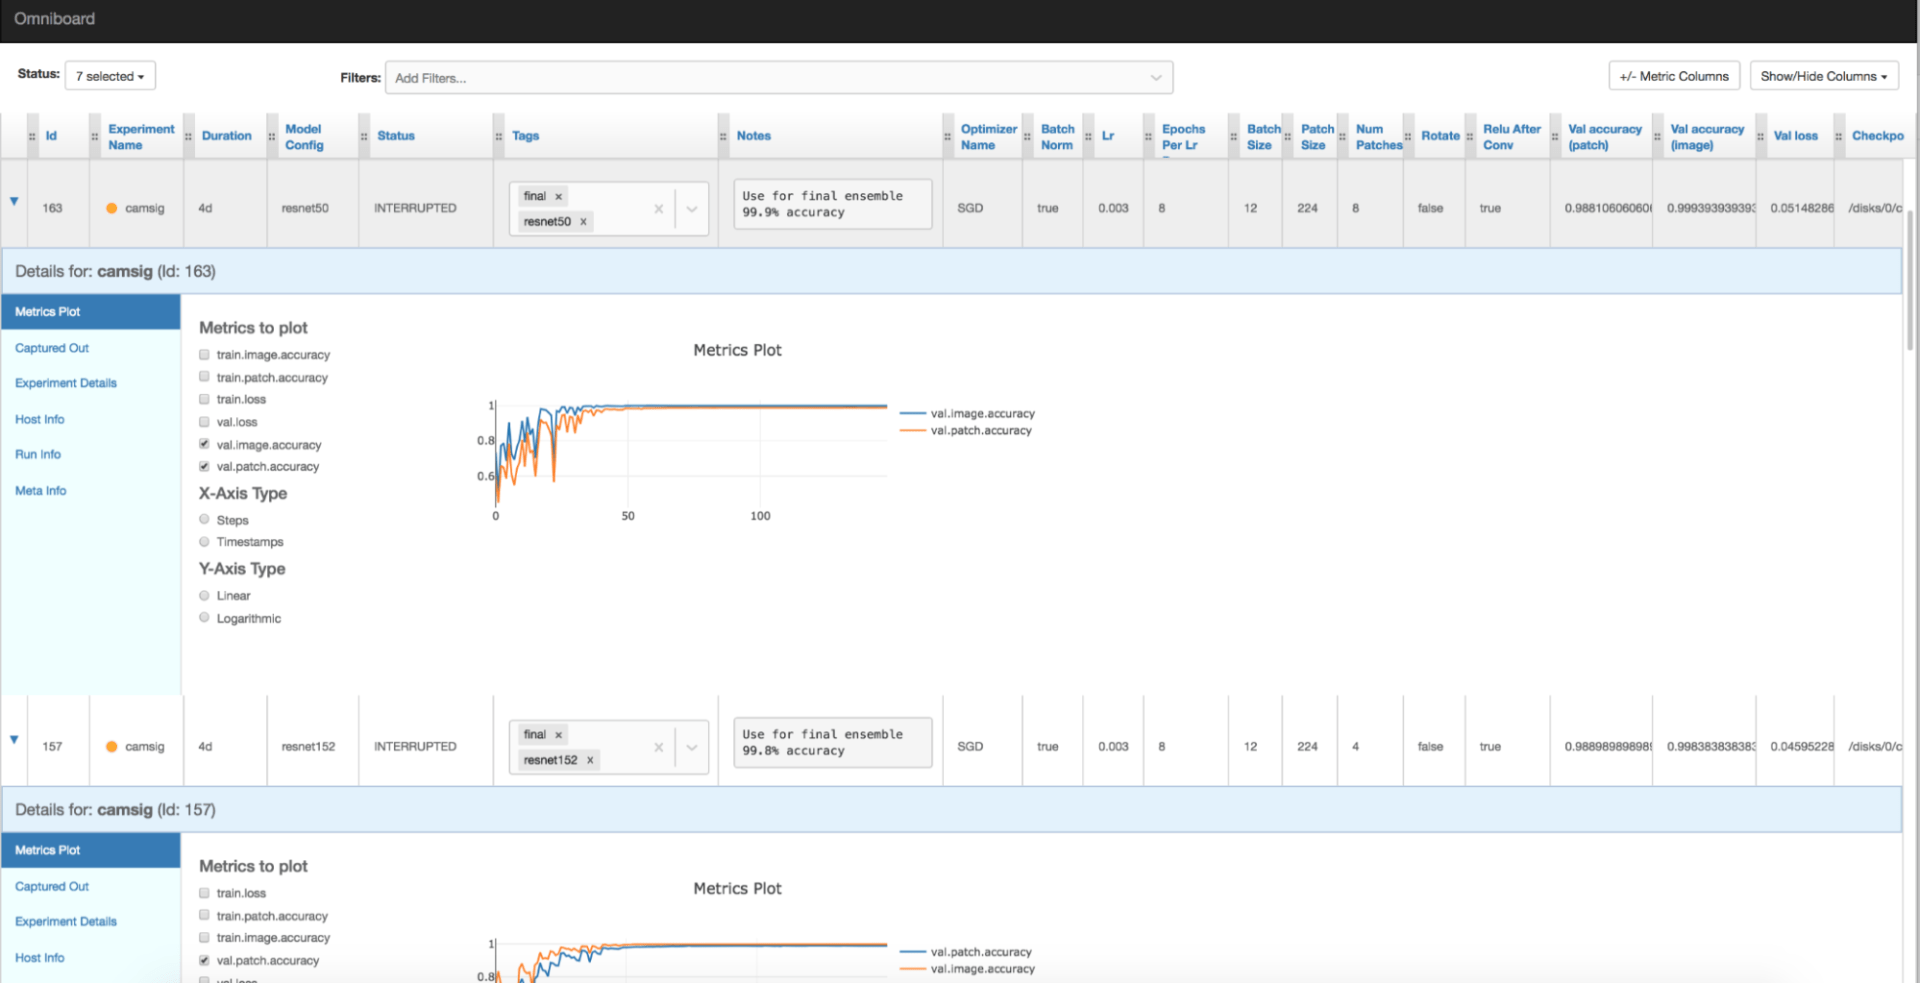
Task: Remove the 'final' tag from run 157
Action: (559, 735)
